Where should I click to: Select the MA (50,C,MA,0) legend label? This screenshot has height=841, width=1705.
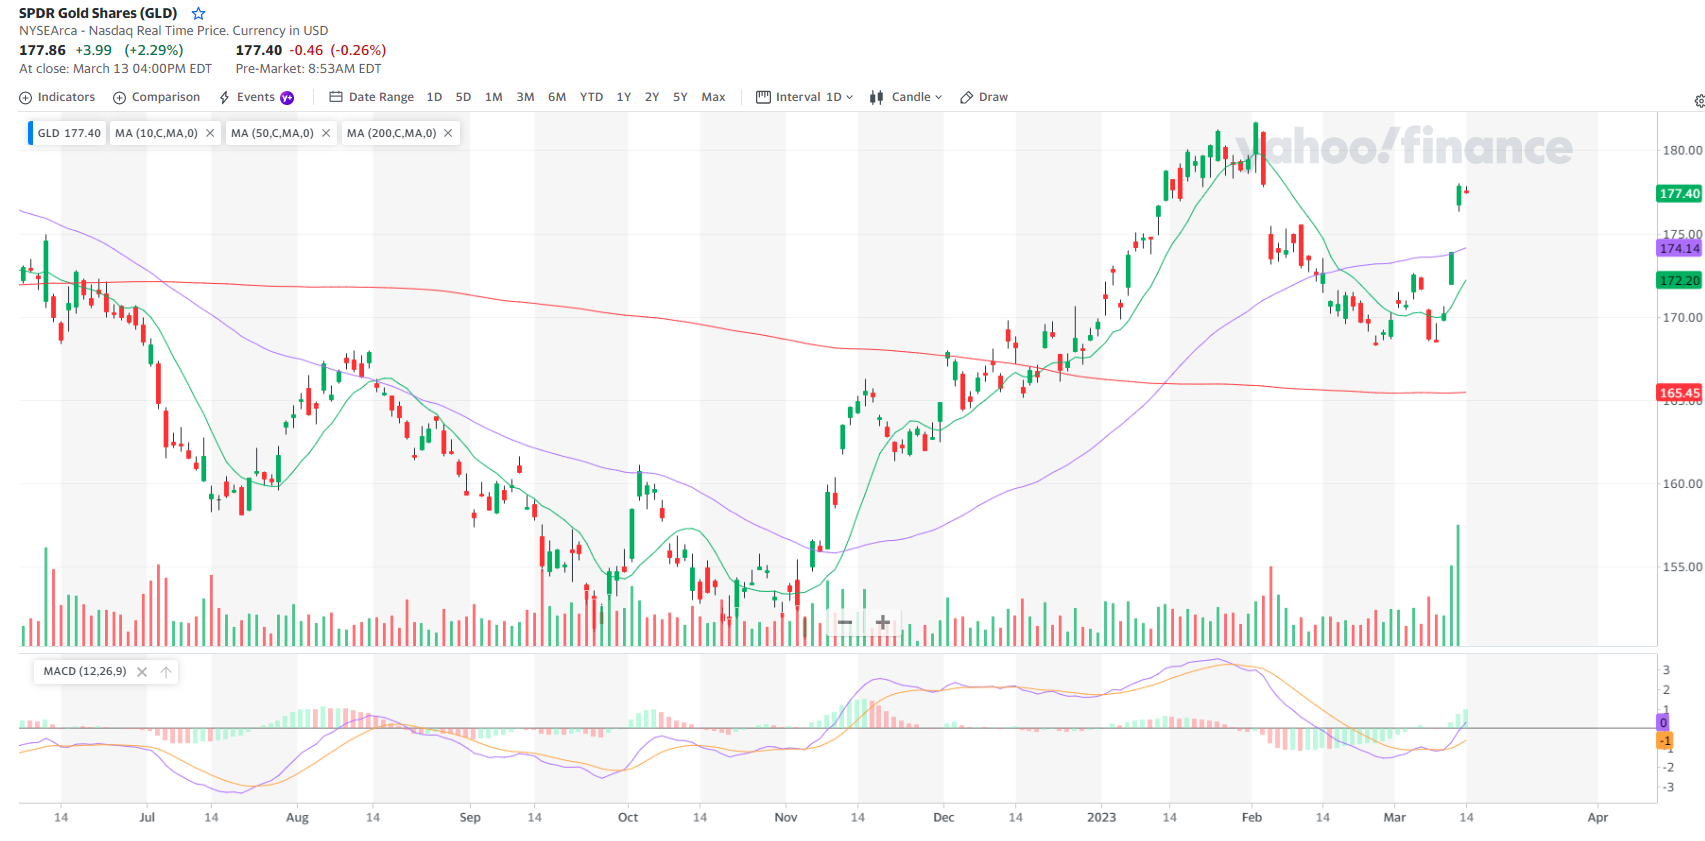point(272,133)
